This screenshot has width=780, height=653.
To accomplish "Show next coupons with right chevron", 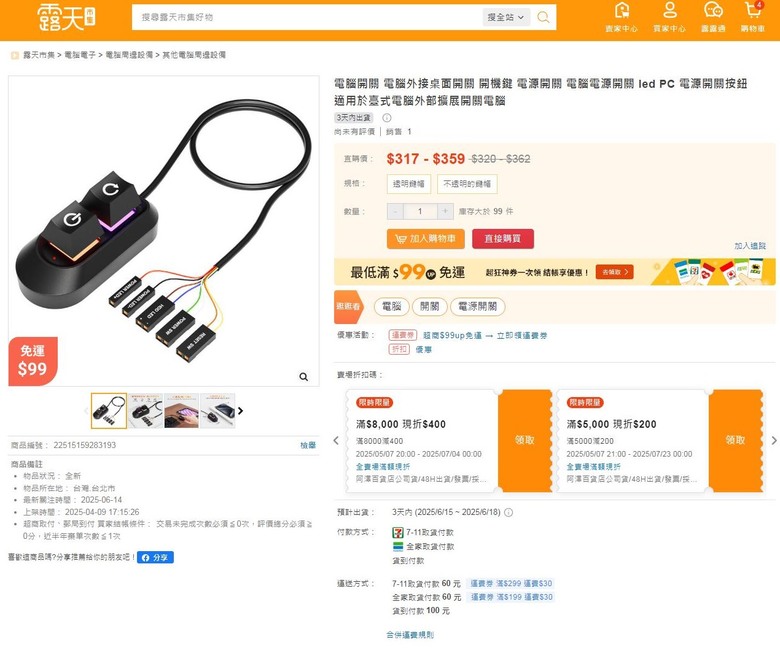I will (x=774, y=440).
